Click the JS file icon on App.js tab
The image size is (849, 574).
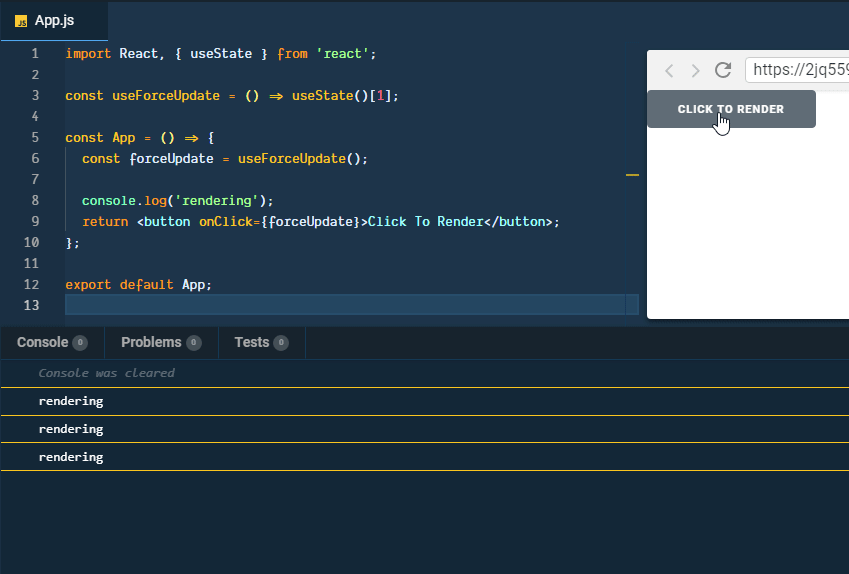pos(21,21)
